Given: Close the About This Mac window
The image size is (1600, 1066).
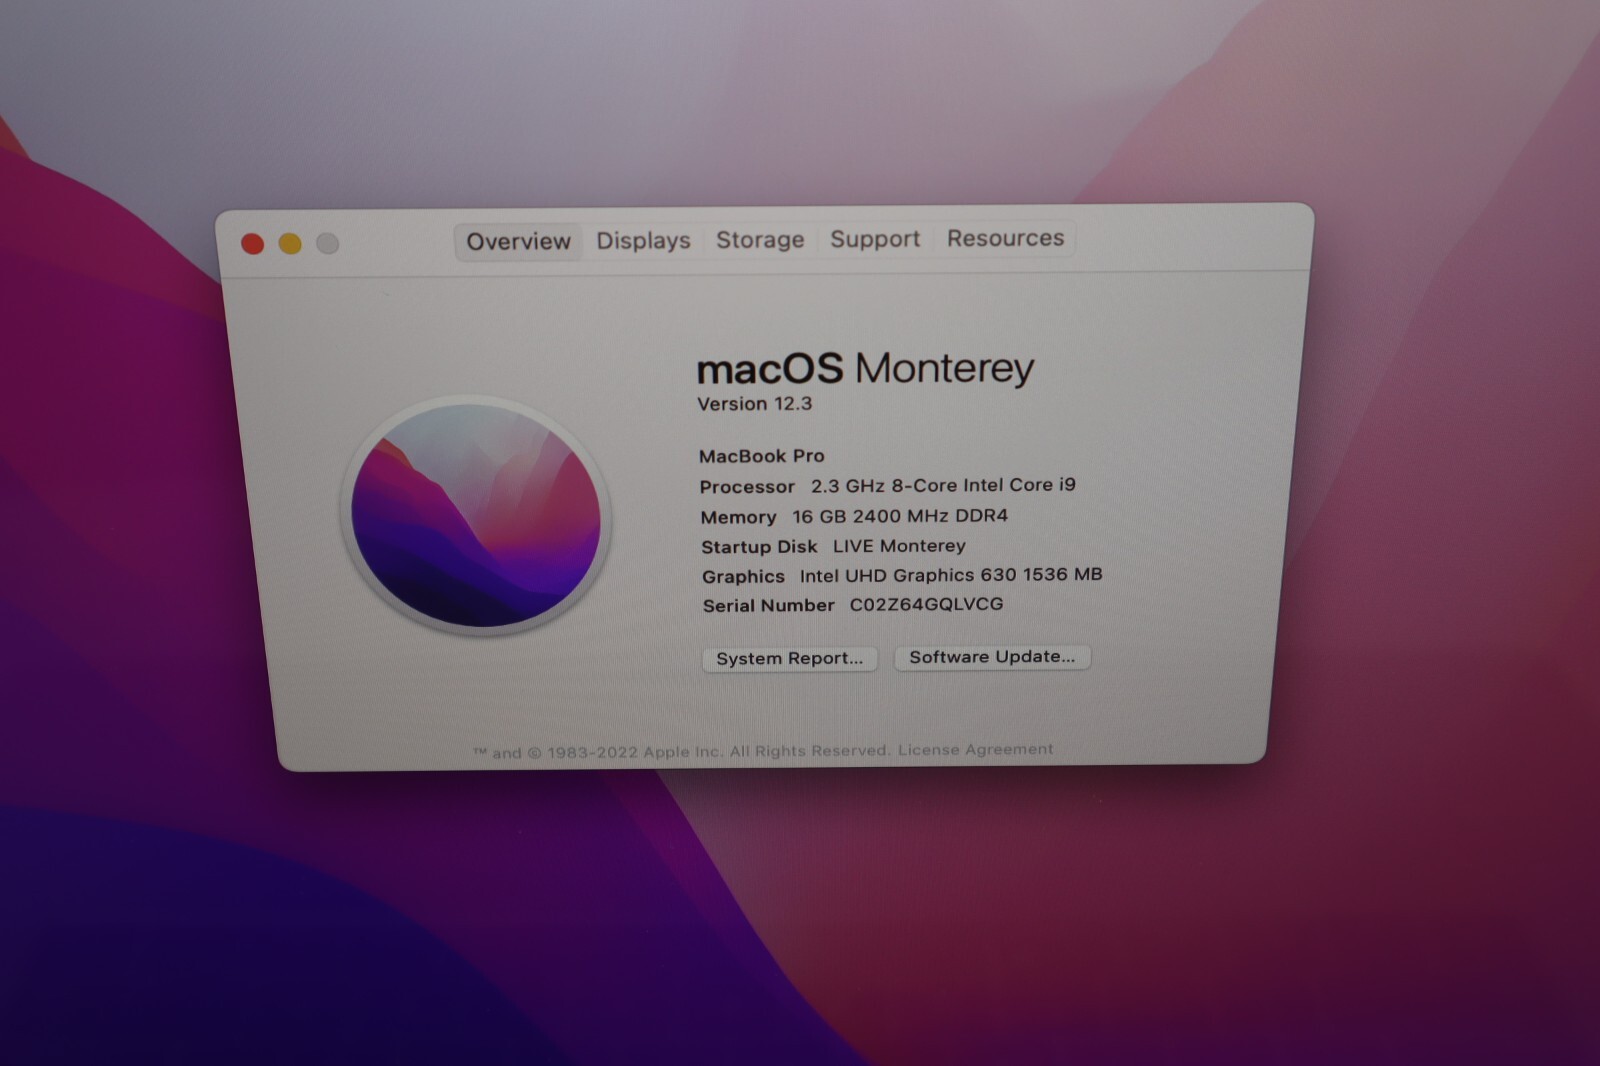Looking at the screenshot, I should 253,244.
